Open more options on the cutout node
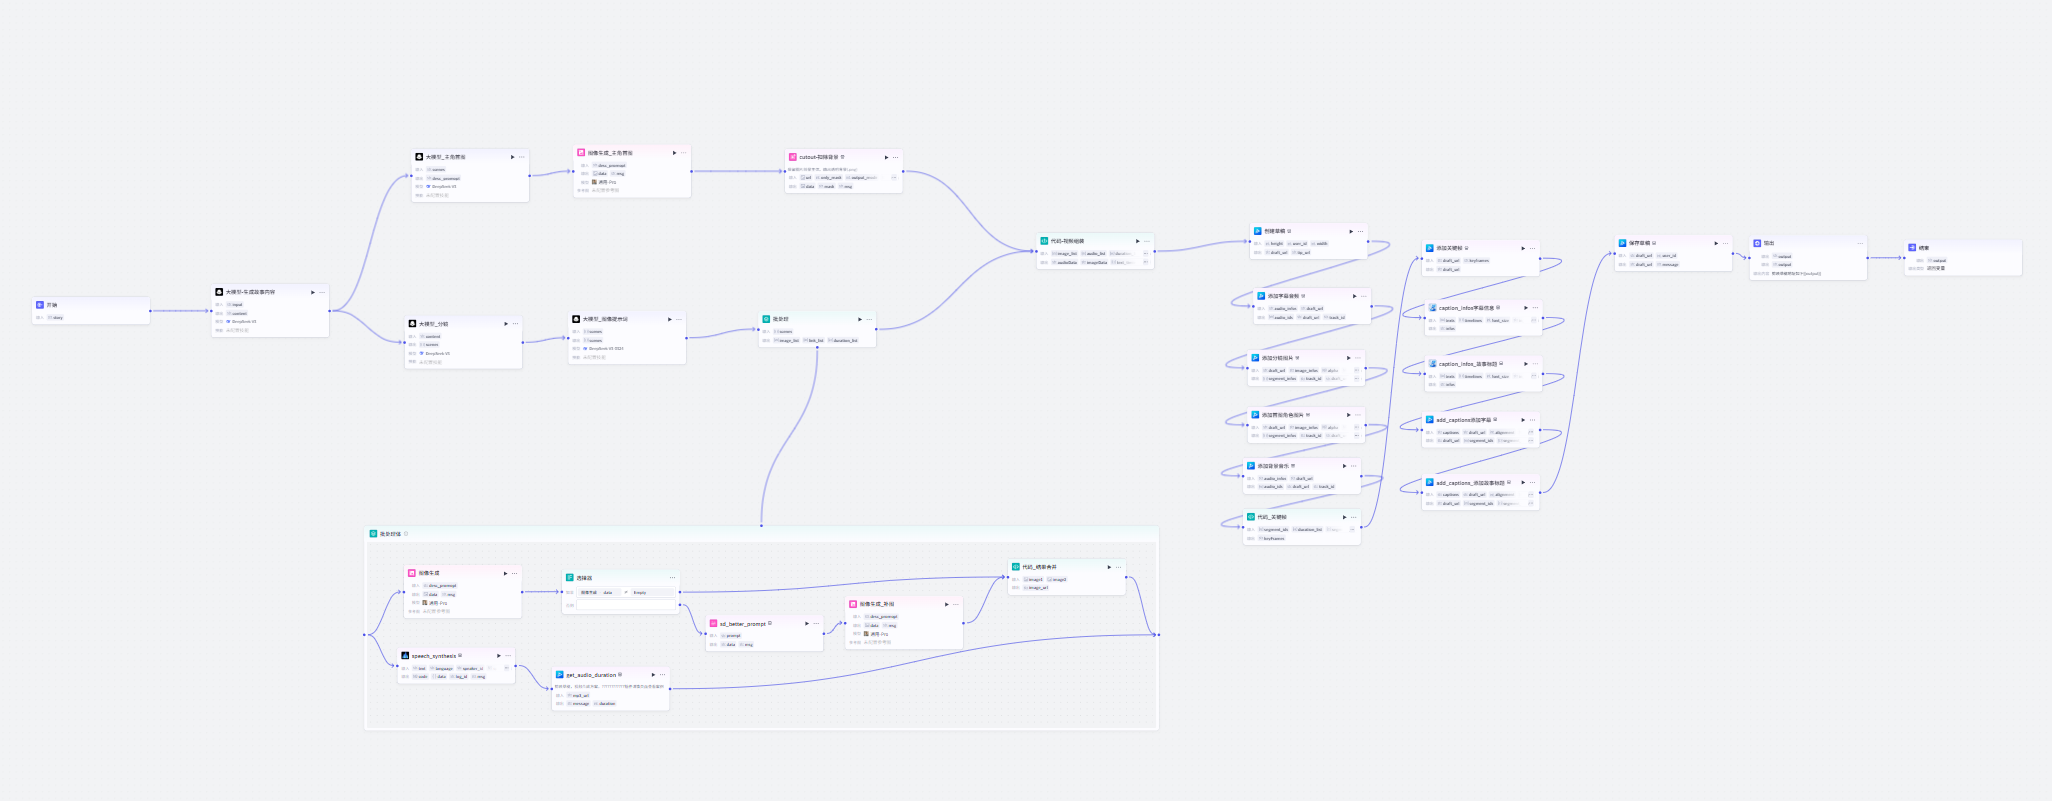2052x801 pixels. pyautogui.click(x=895, y=157)
